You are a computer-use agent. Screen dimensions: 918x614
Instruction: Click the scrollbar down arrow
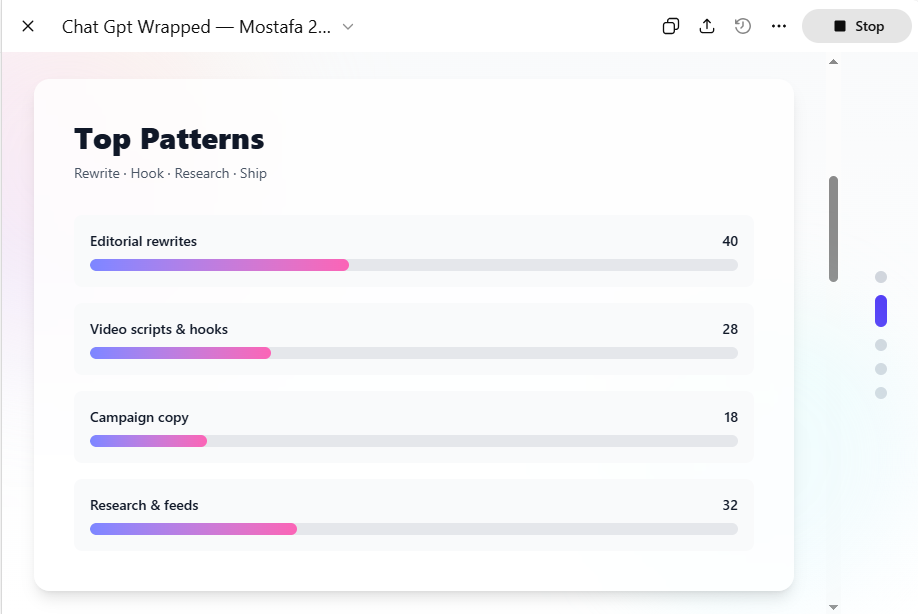tap(833, 606)
